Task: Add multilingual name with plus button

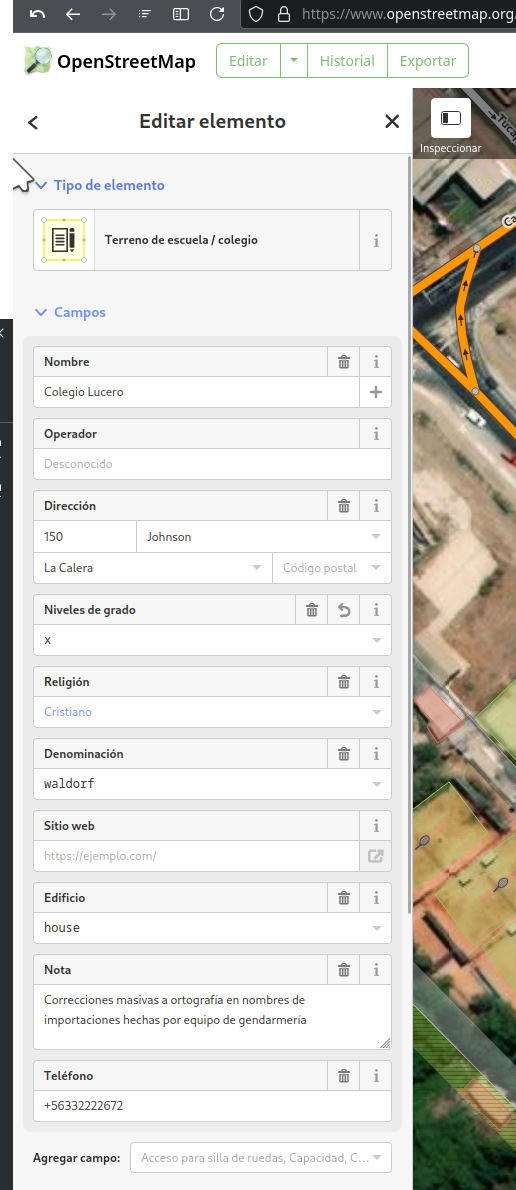Action: (376, 392)
